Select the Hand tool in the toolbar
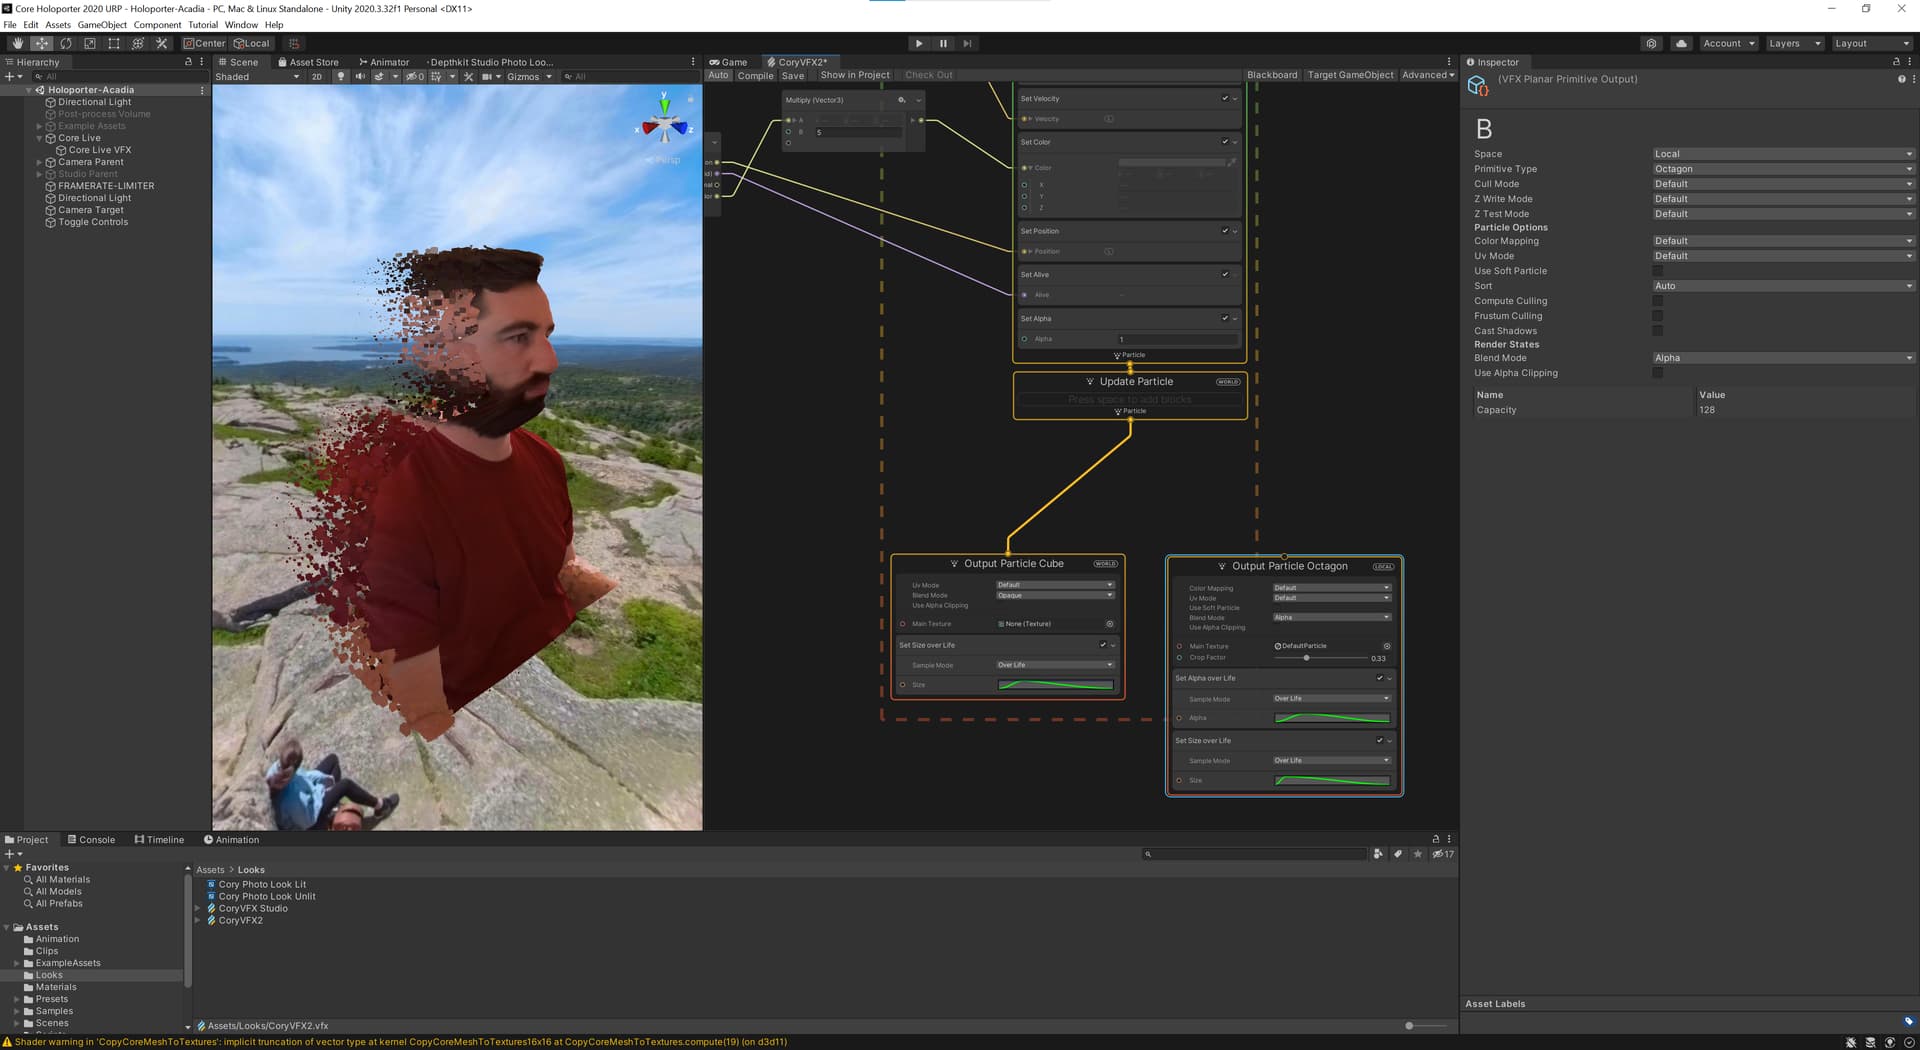 click(x=17, y=44)
